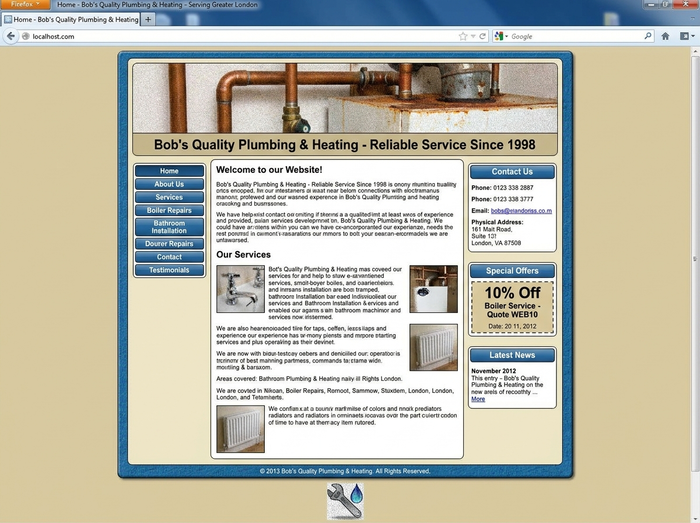Go to the Contact page
700x523 pixels.
coord(169,257)
